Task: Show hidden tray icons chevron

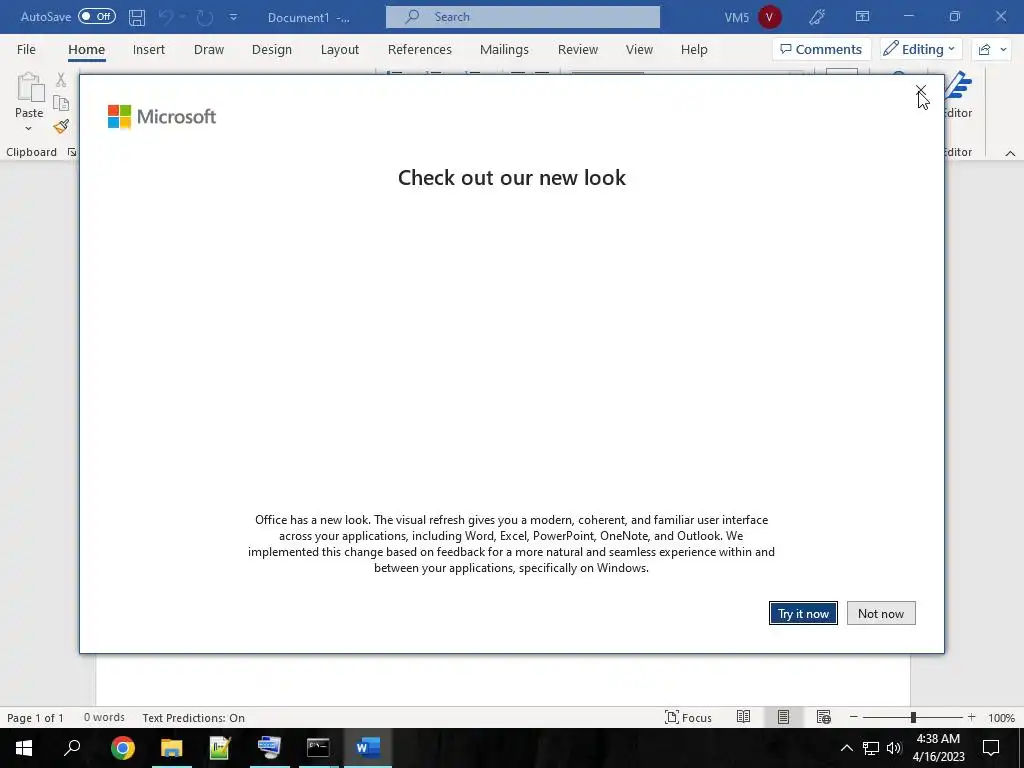Action: [846, 748]
